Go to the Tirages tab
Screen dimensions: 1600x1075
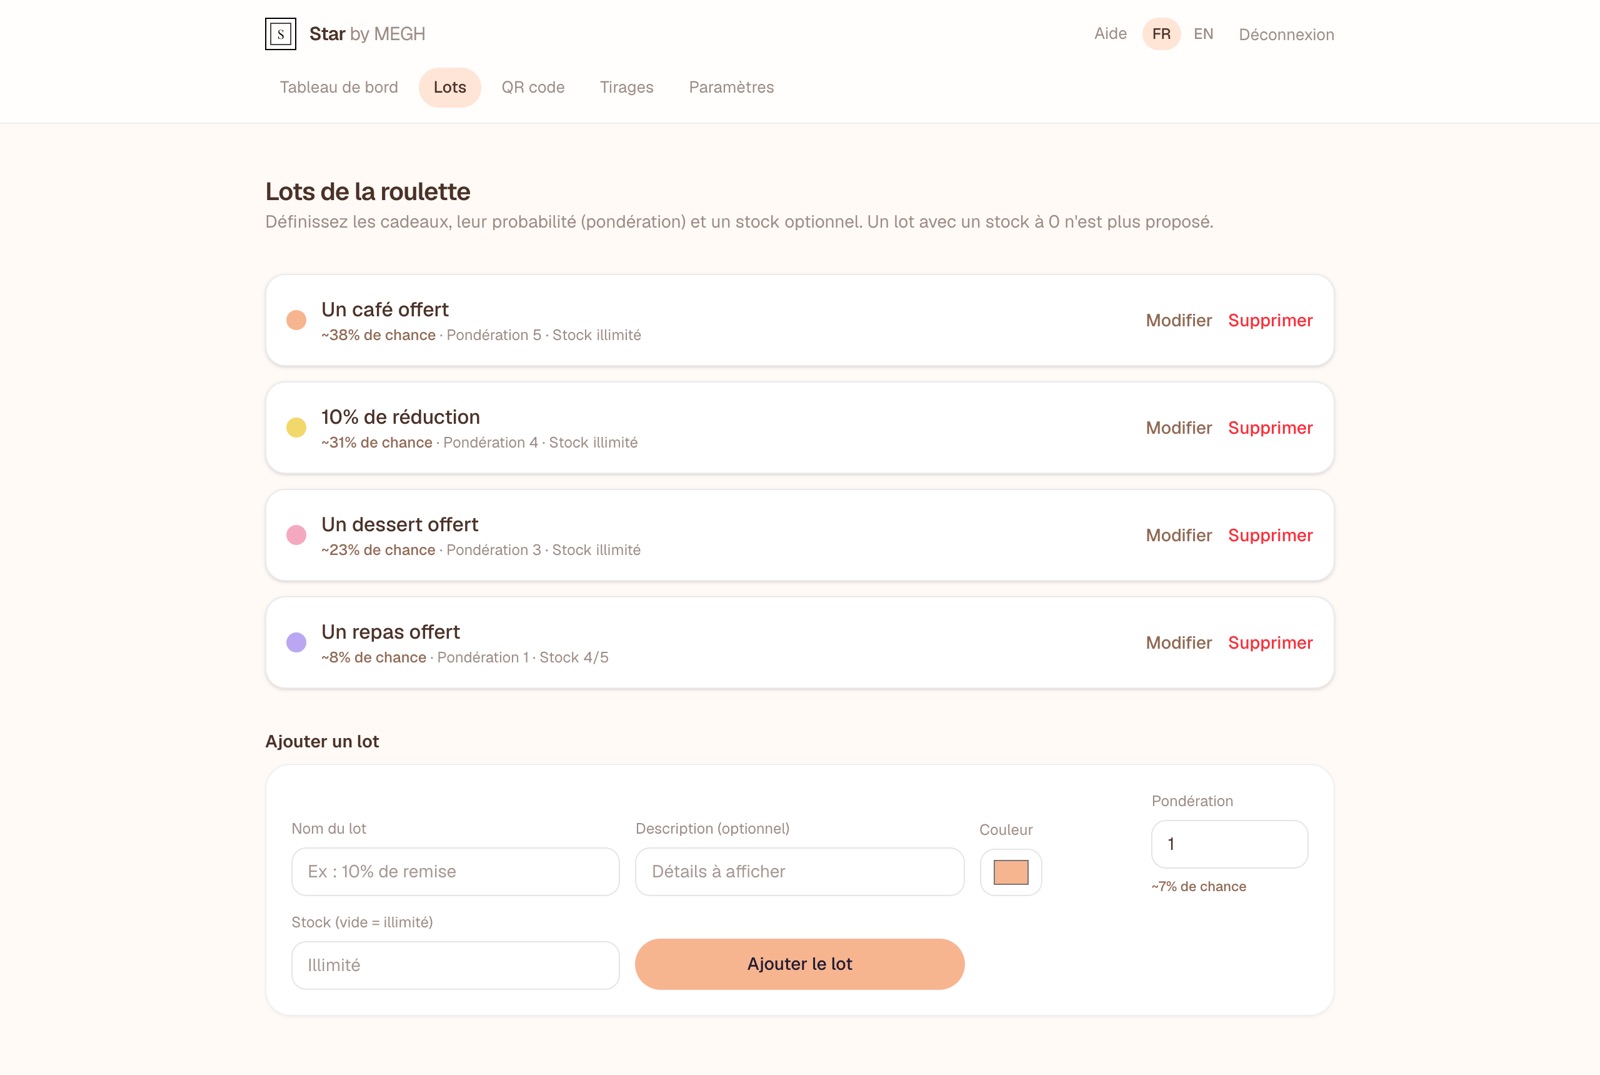(x=627, y=87)
